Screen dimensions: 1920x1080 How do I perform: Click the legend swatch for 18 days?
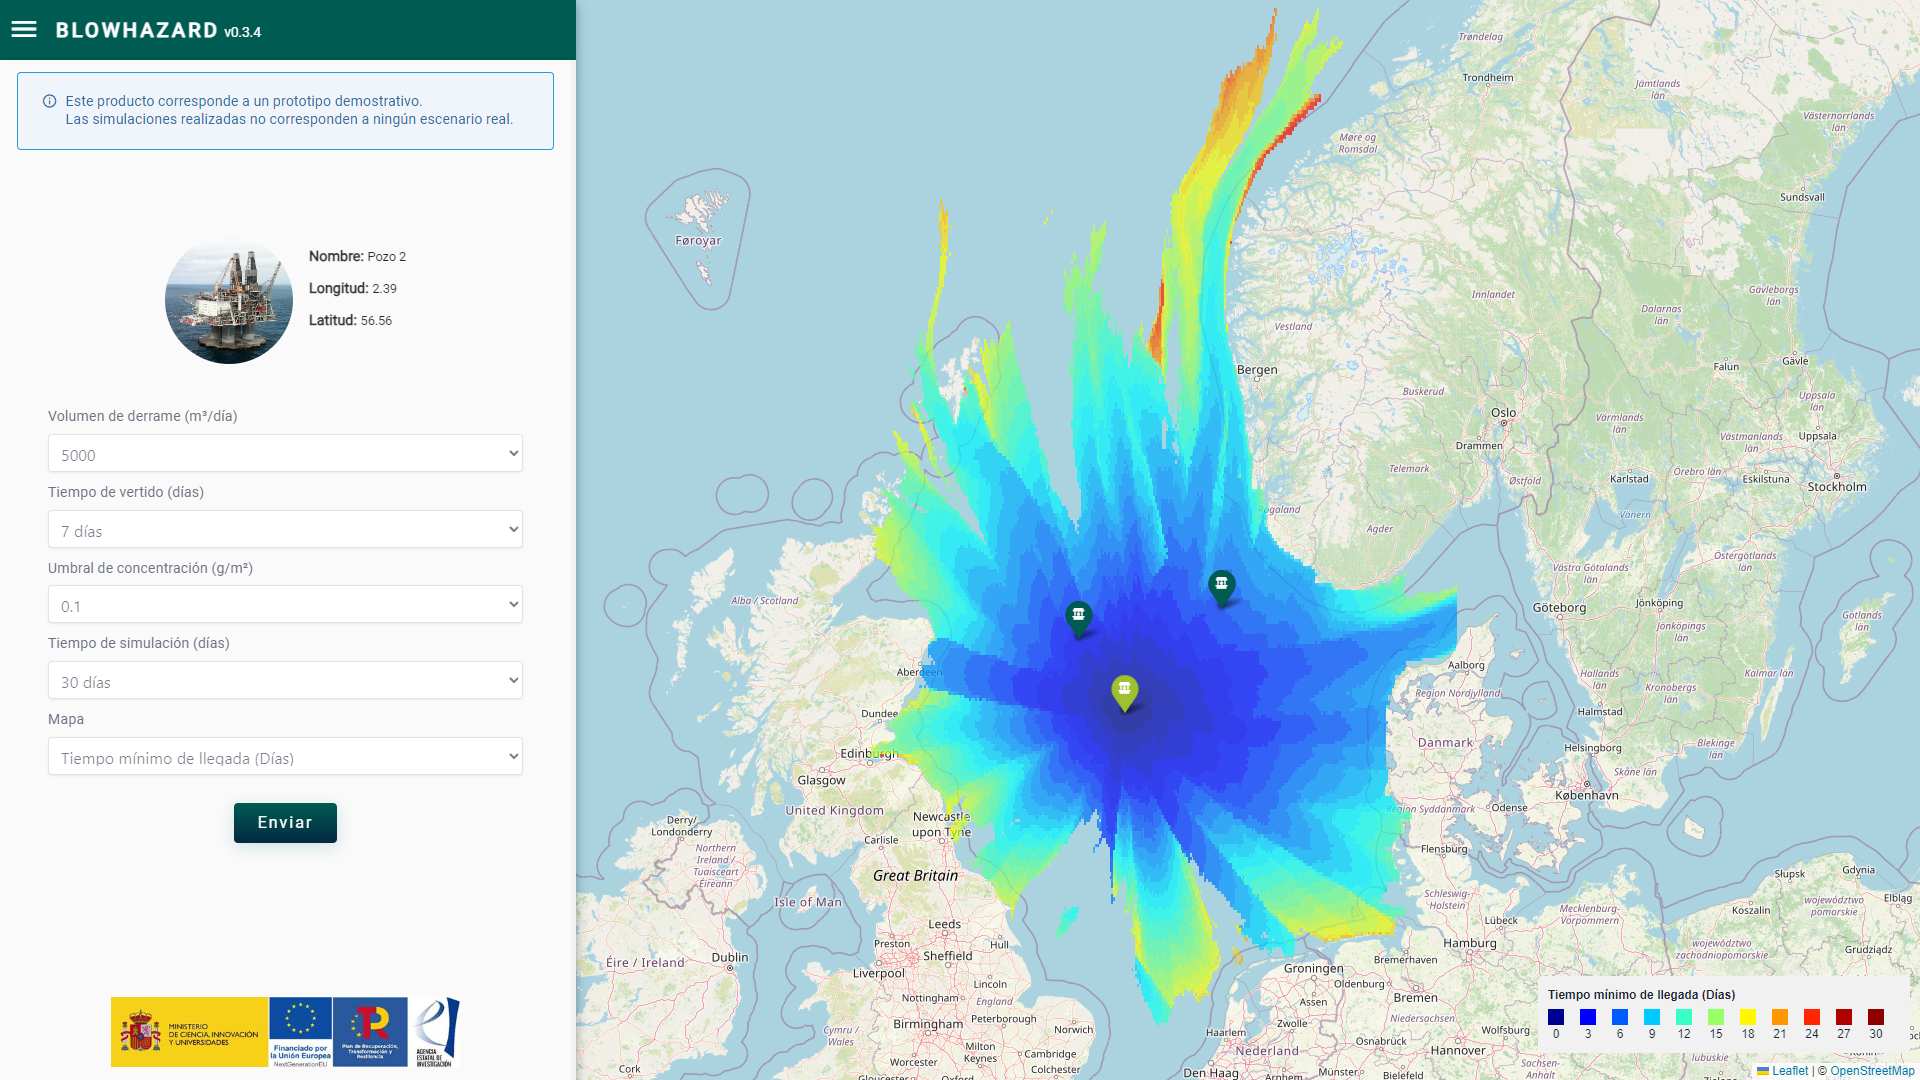(1748, 1017)
